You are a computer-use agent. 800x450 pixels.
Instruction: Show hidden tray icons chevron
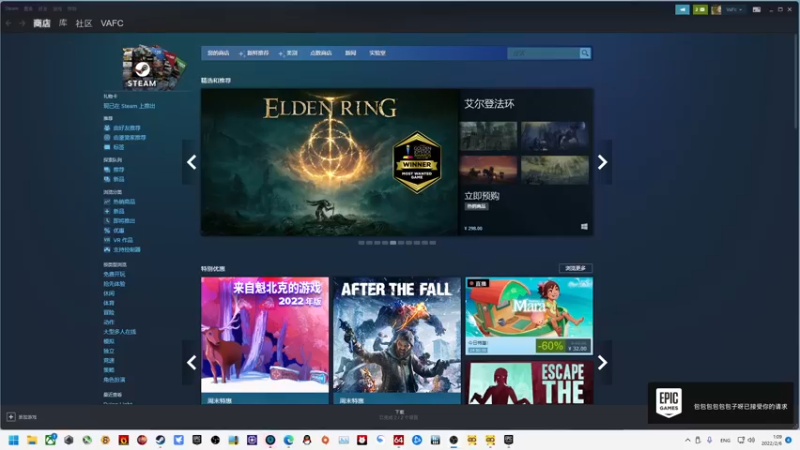coord(688,440)
